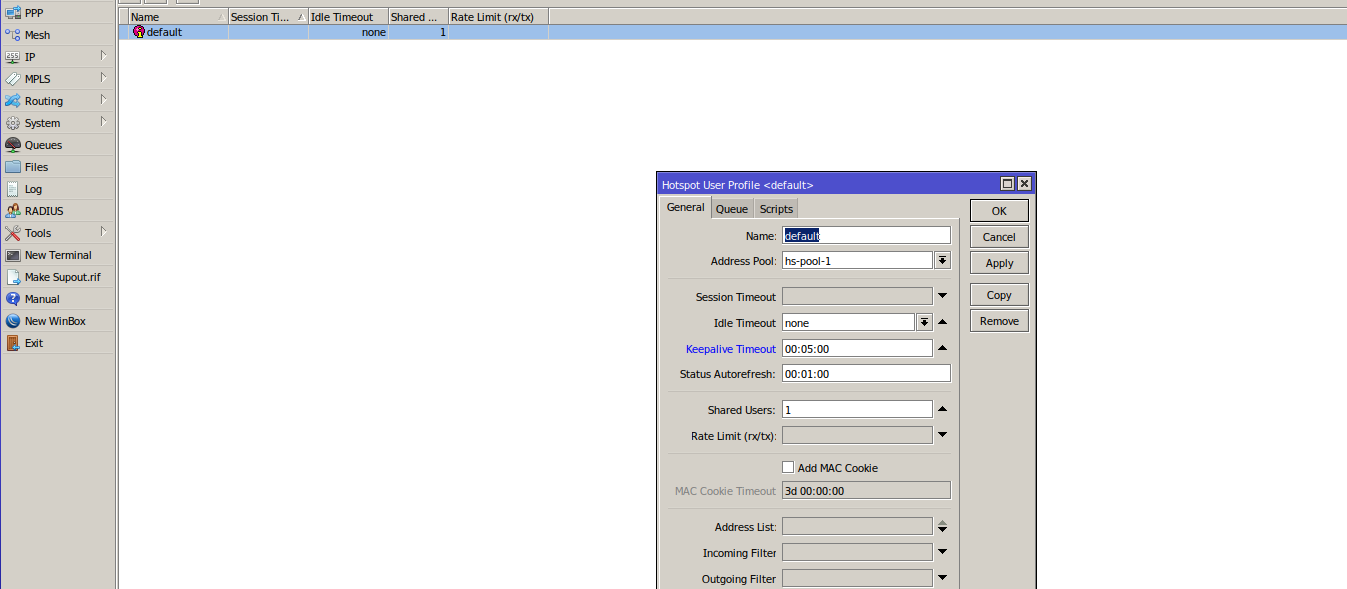Open the Address Pool dropdown
Viewport: 1347px width, 589px height.
click(942, 260)
